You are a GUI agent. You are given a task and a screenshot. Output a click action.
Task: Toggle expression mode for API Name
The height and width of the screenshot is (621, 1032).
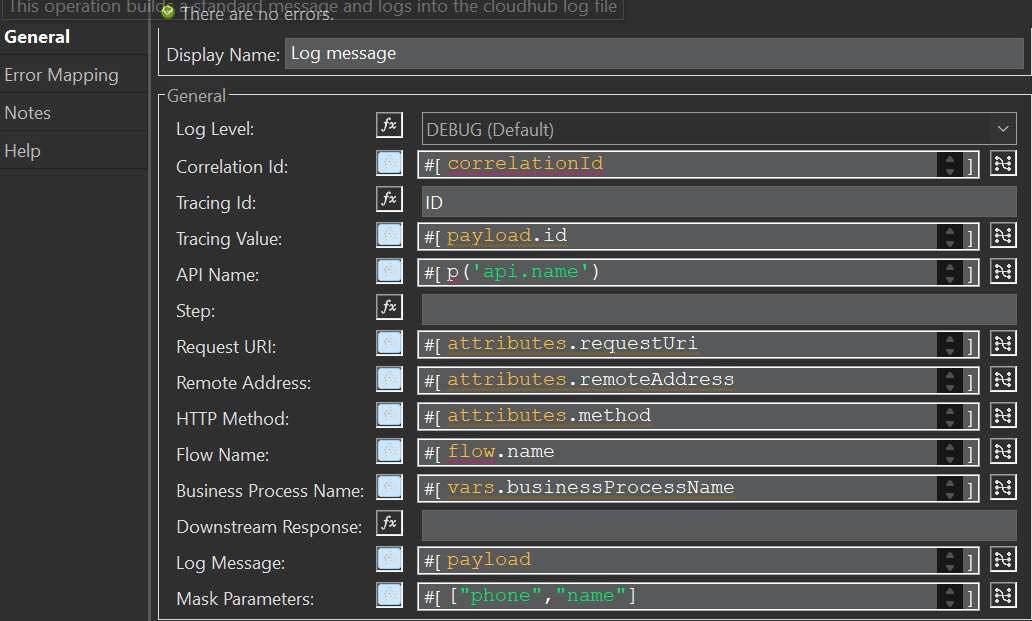(x=389, y=270)
